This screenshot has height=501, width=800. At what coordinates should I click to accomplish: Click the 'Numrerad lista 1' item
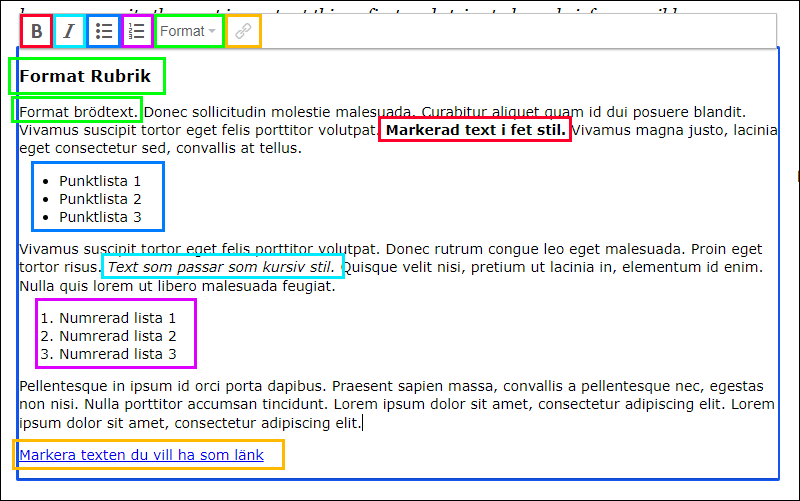click(117, 318)
